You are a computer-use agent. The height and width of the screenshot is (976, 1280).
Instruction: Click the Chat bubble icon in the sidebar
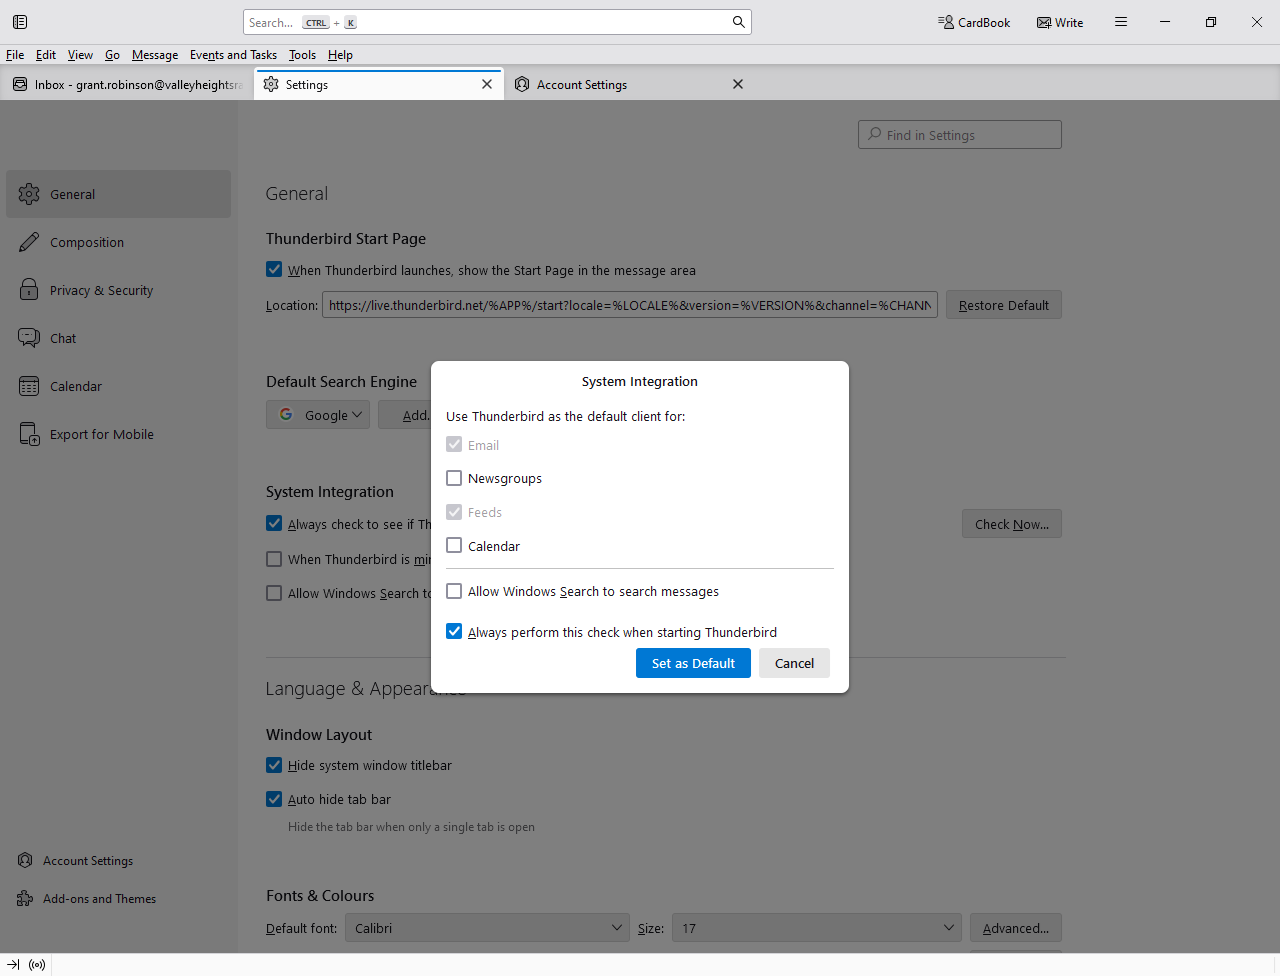(x=29, y=338)
